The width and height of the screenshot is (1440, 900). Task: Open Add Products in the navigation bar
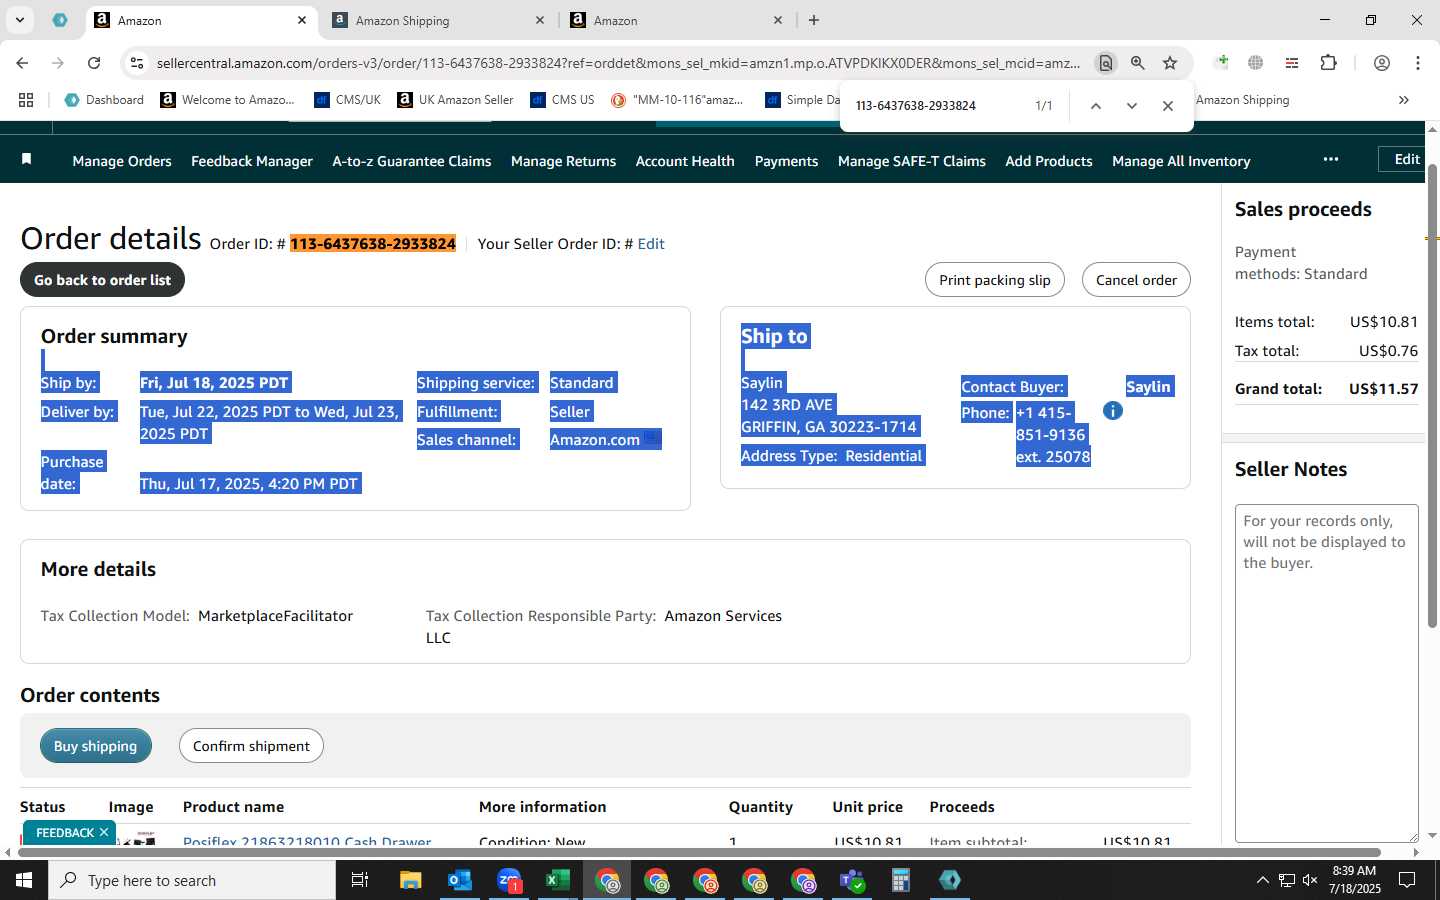point(1049,161)
